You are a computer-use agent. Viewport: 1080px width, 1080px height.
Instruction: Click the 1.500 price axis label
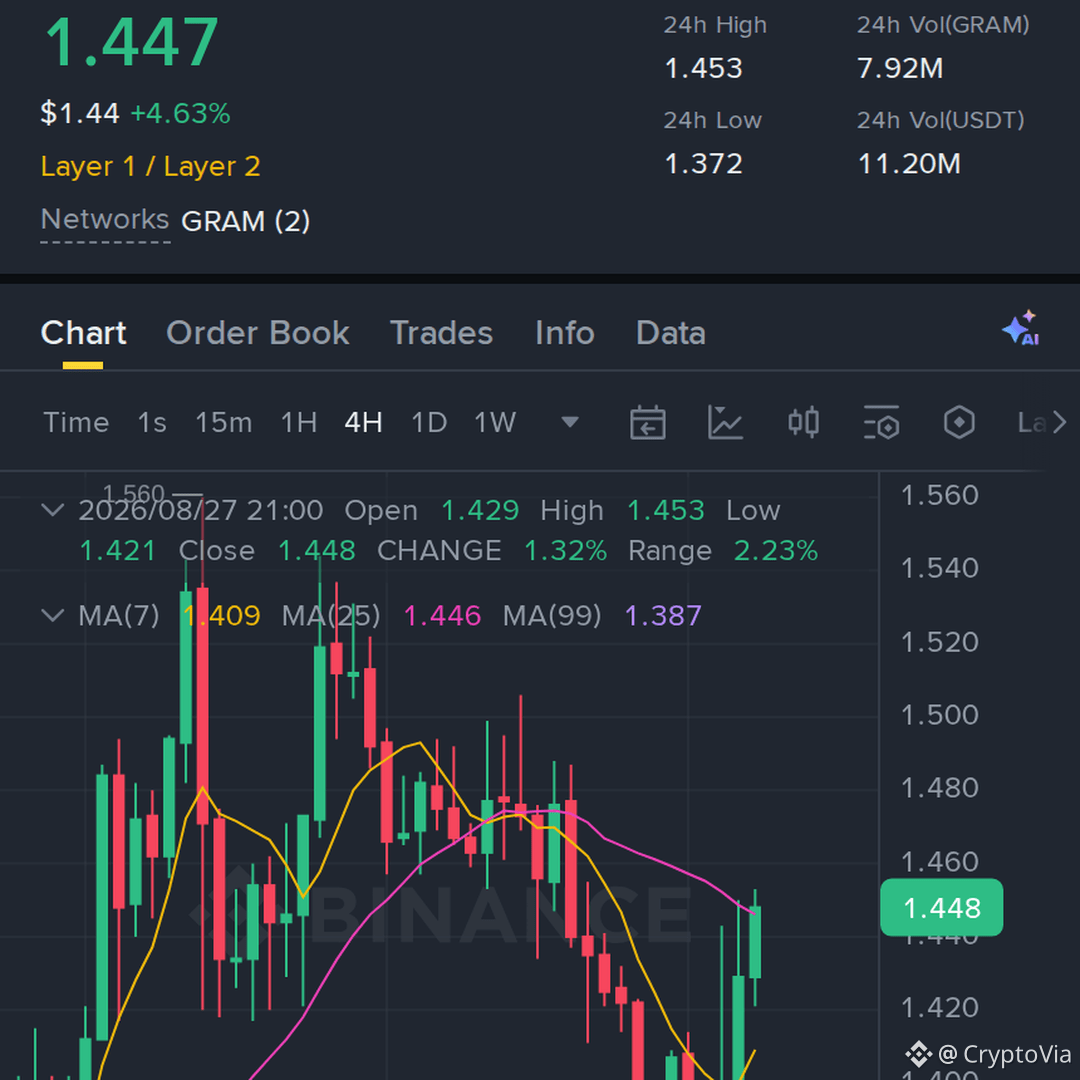tap(939, 715)
